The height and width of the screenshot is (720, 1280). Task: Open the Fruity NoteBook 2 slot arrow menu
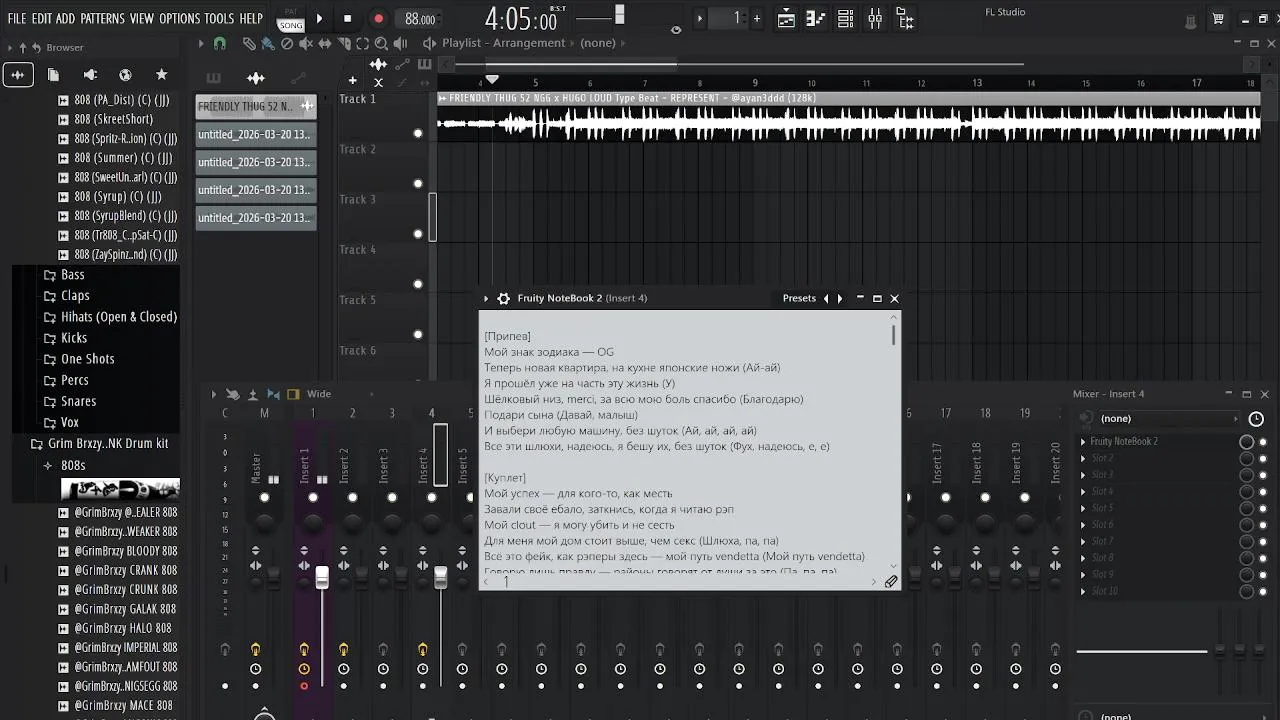(x=1083, y=441)
